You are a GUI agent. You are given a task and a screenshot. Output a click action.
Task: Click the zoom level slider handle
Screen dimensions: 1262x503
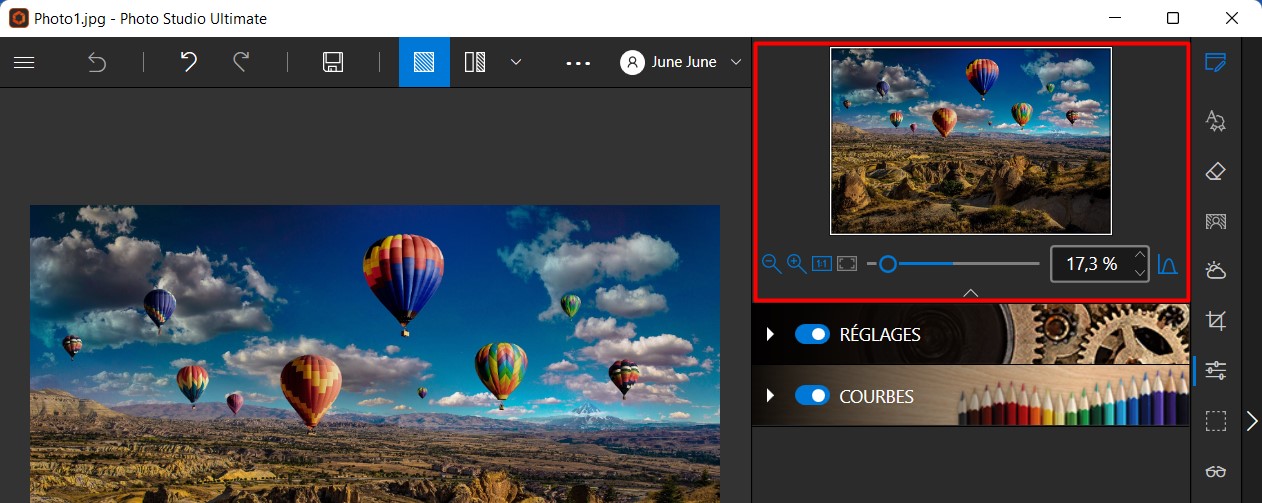(x=887, y=264)
